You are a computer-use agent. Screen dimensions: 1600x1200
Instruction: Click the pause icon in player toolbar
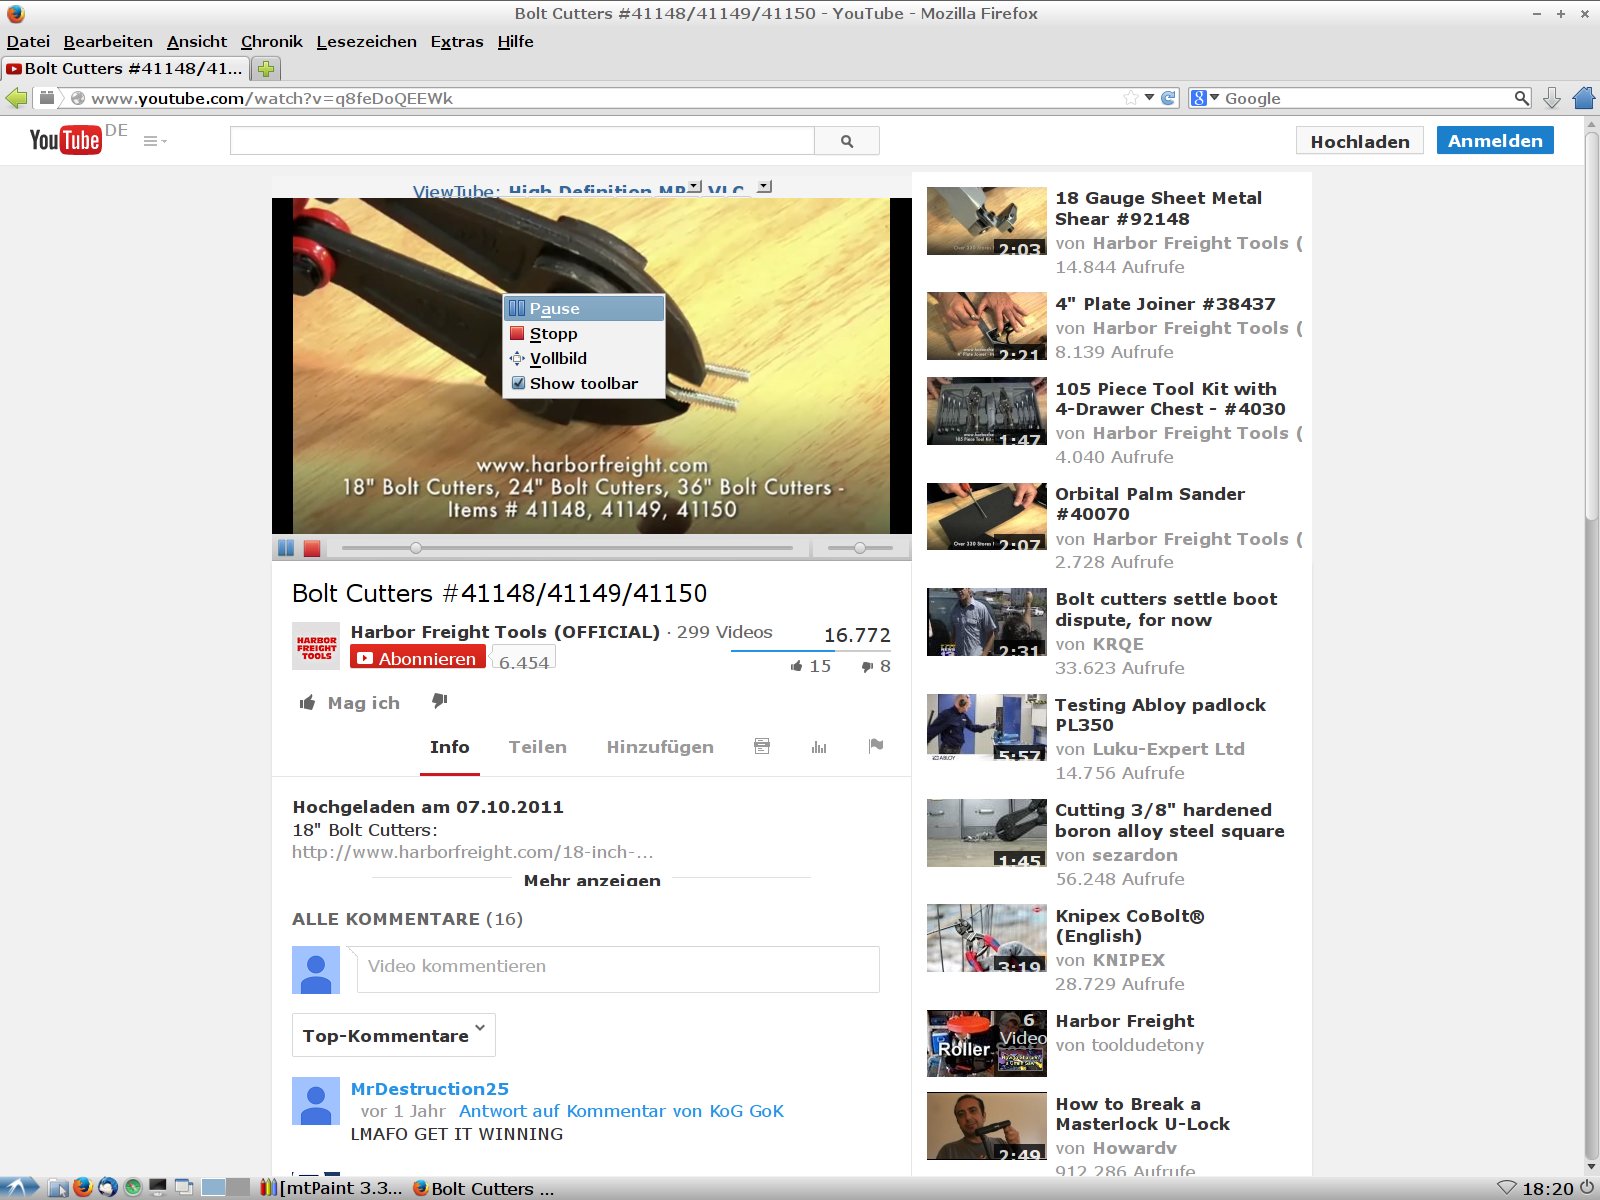click(286, 548)
